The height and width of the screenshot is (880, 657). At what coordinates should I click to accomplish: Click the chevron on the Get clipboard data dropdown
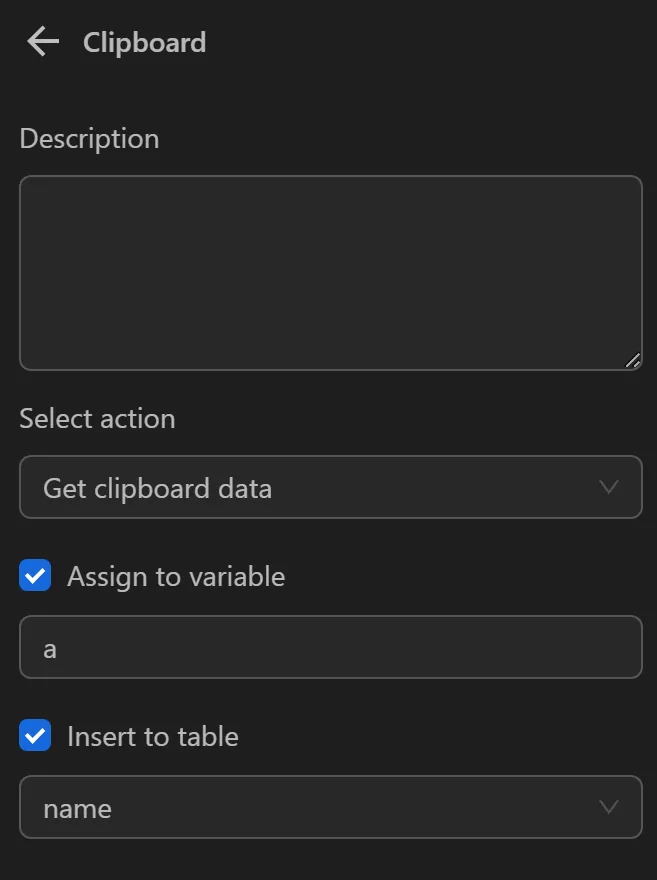pos(609,487)
